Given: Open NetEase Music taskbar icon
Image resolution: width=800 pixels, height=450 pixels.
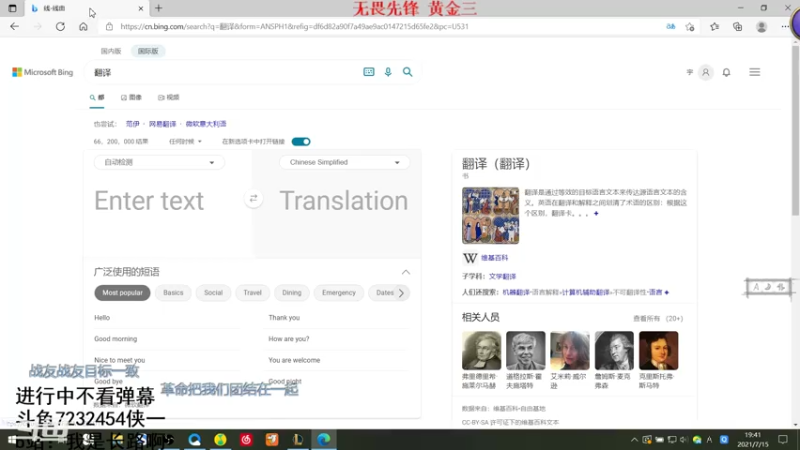Looking at the screenshot, I should 246,439.
